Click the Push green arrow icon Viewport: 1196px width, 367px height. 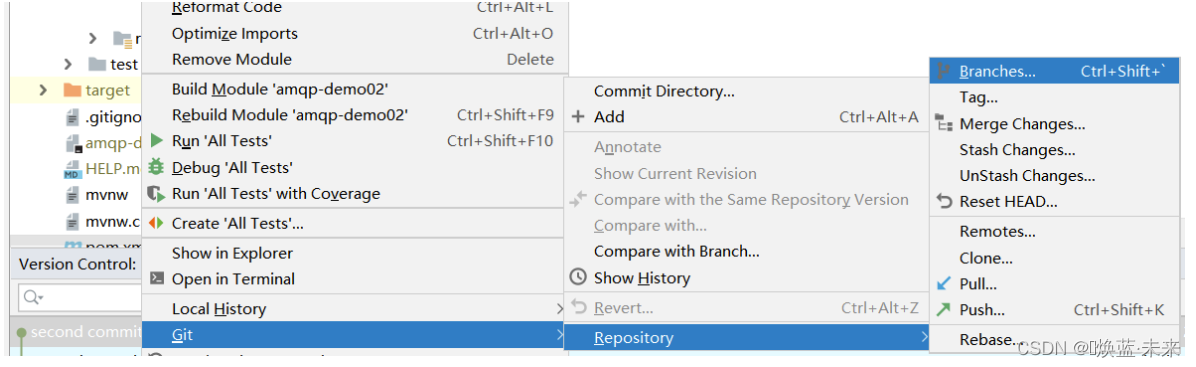pyautogui.click(x=944, y=310)
